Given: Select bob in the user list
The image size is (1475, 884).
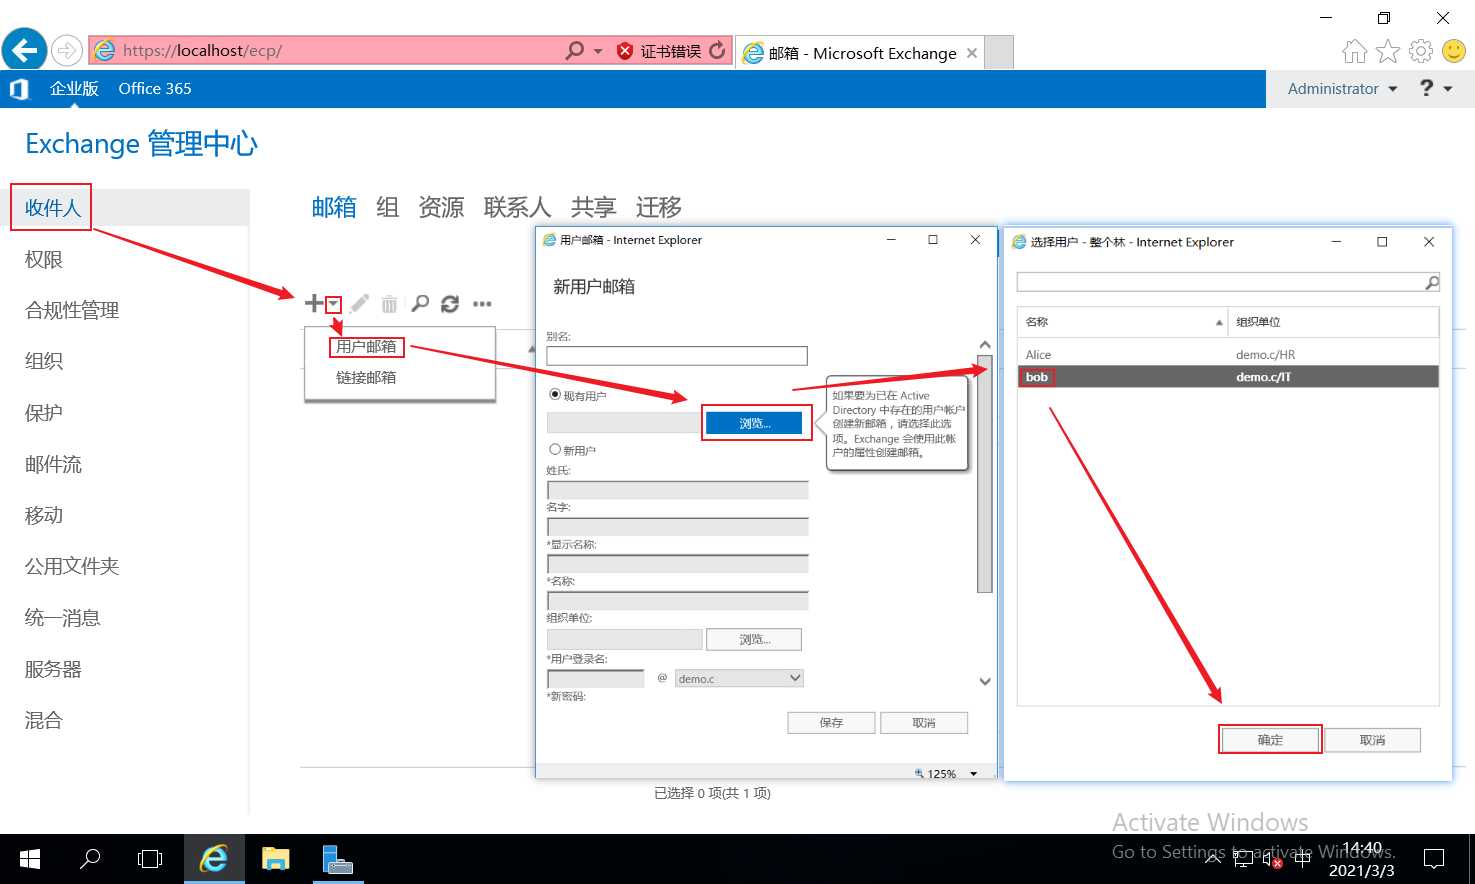Looking at the screenshot, I should 1036,377.
